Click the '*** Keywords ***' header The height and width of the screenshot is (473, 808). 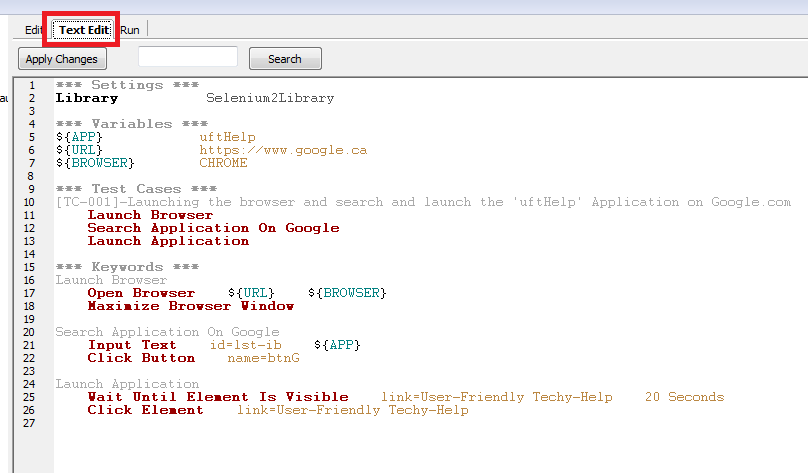pyautogui.click(x=127, y=267)
